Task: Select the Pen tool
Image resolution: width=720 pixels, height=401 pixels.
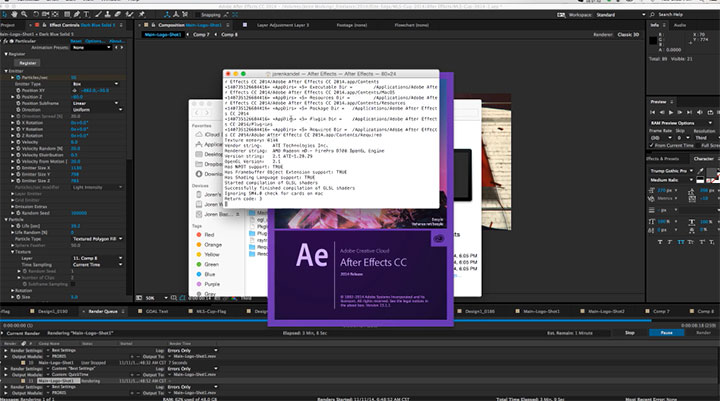Action: click(x=77, y=15)
